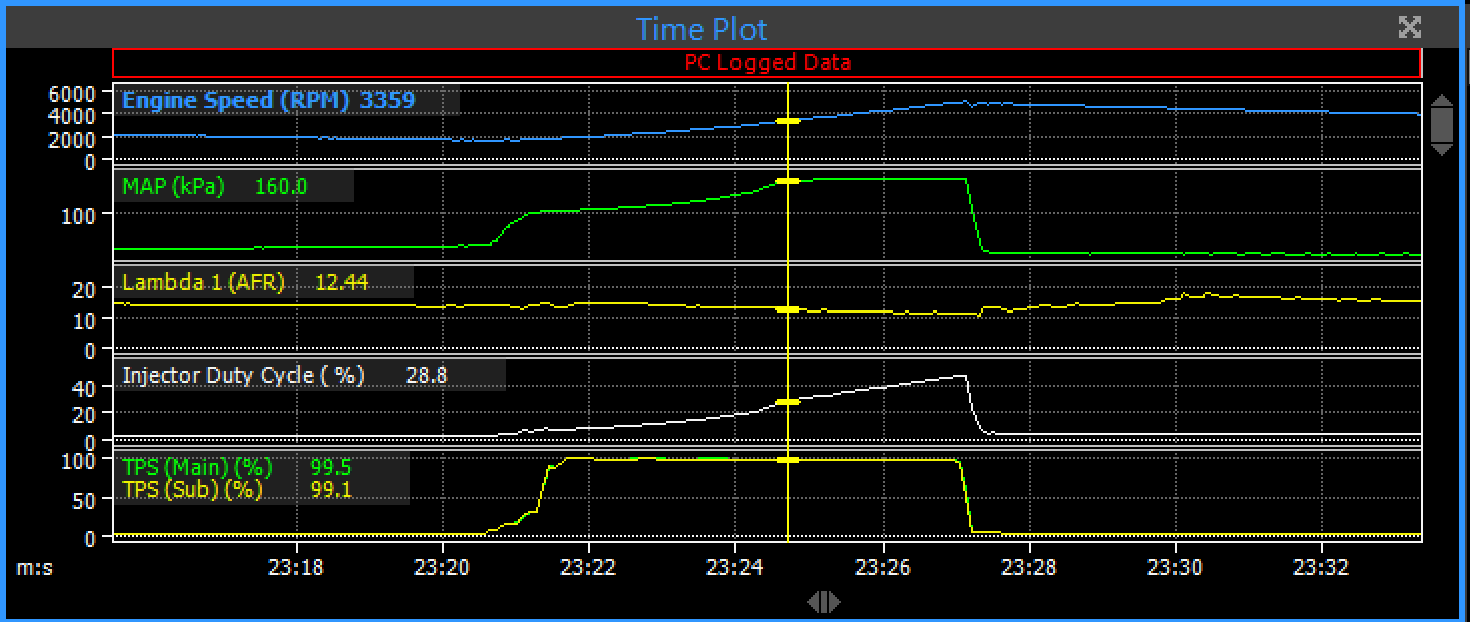The image size is (1470, 622).
Task: Click the 23:28 time axis label
Action: pyautogui.click(x=1028, y=567)
